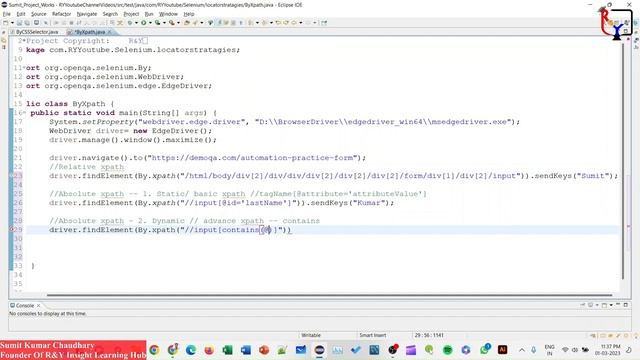Click the horizontal editor scrollbar
The width and height of the screenshot is (640, 360).
(x=329, y=295)
